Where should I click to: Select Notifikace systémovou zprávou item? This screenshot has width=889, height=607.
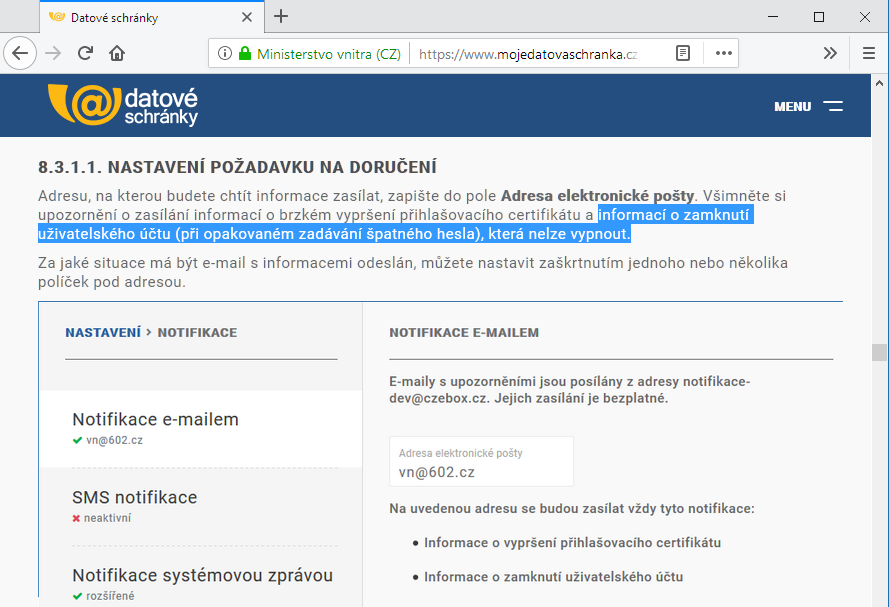(x=201, y=584)
